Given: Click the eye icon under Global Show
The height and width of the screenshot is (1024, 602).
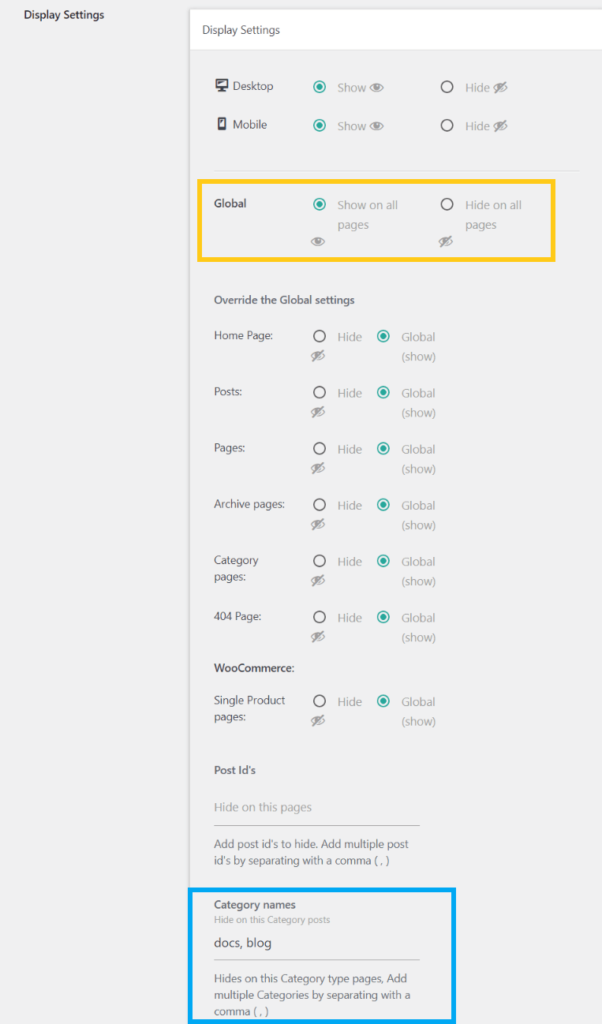Looking at the screenshot, I should 318,241.
